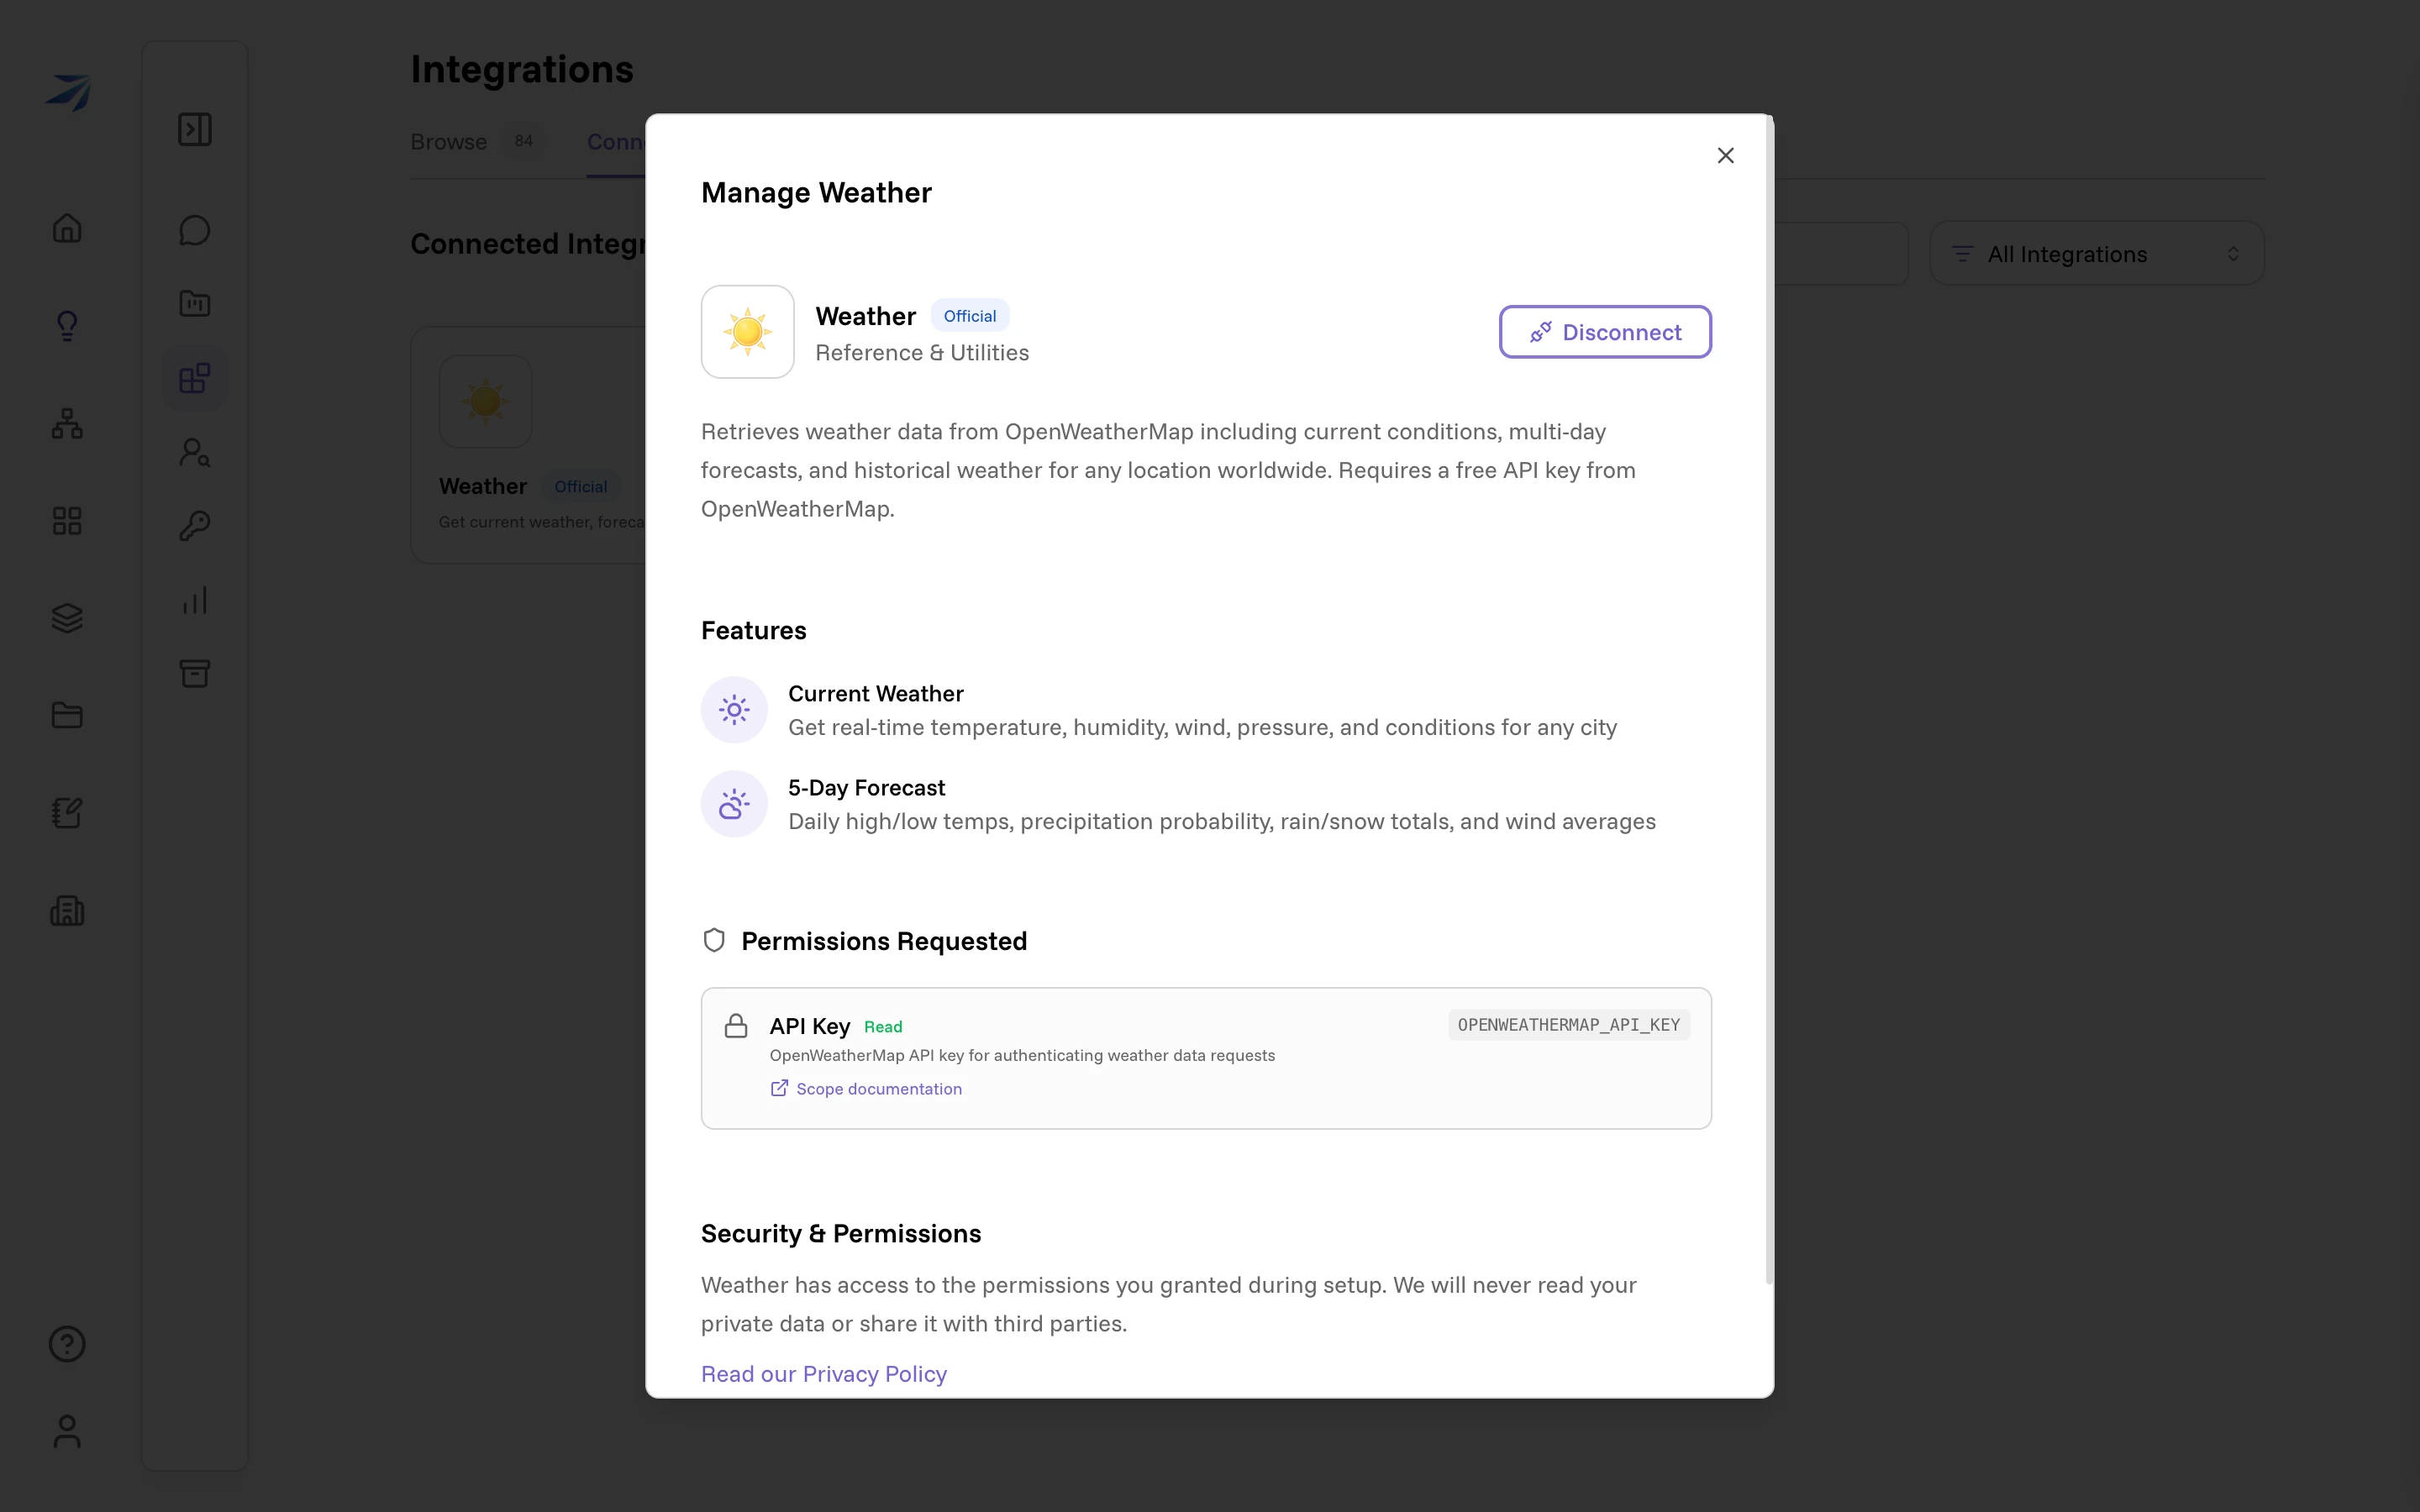Click the Weather card thumbnail in background
Image resolution: width=2420 pixels, height=1512 pixels.
[x=486, y=402]
